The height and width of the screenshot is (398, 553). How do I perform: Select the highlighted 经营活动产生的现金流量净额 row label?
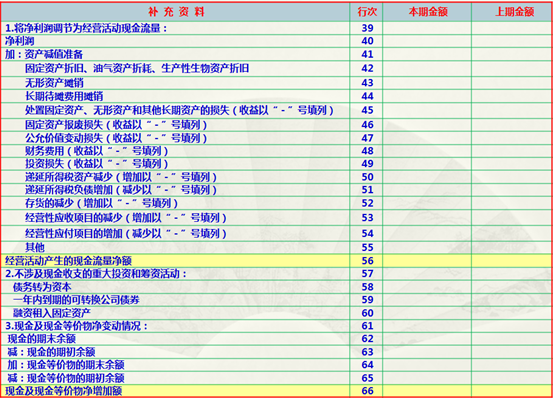(68, 261)
